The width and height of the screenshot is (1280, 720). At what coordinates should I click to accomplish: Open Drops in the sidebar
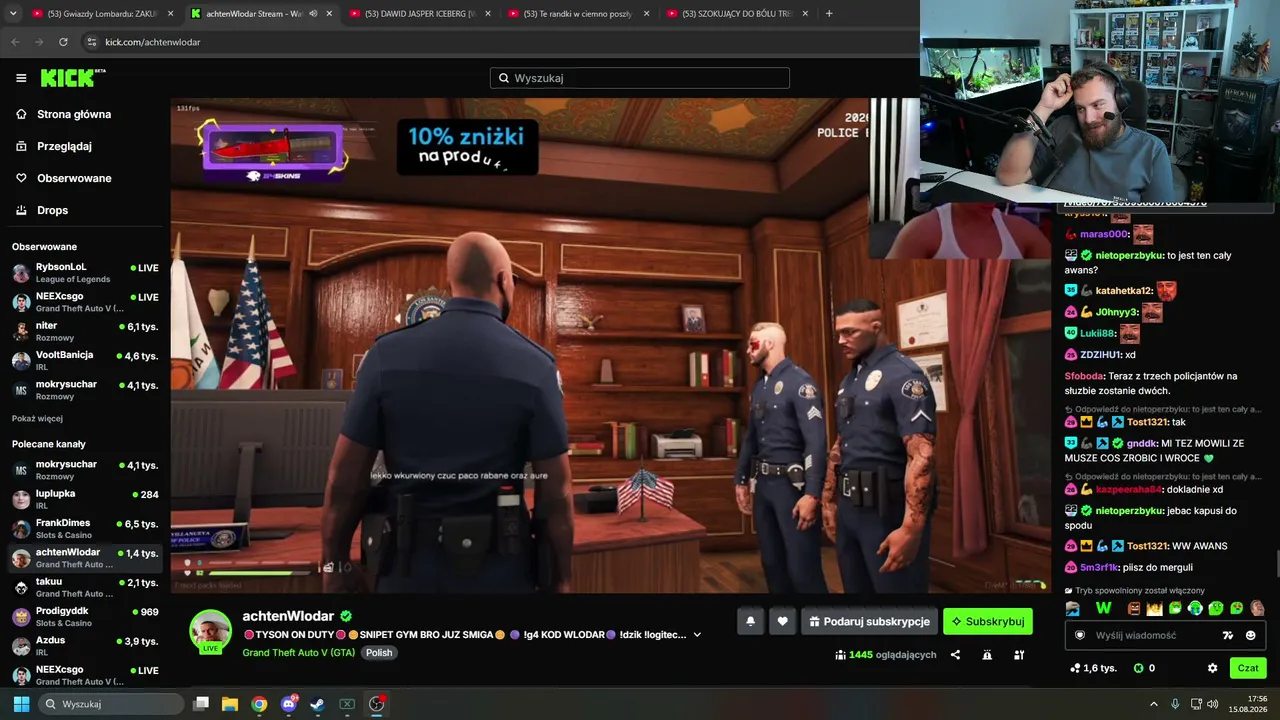[85, 210]
